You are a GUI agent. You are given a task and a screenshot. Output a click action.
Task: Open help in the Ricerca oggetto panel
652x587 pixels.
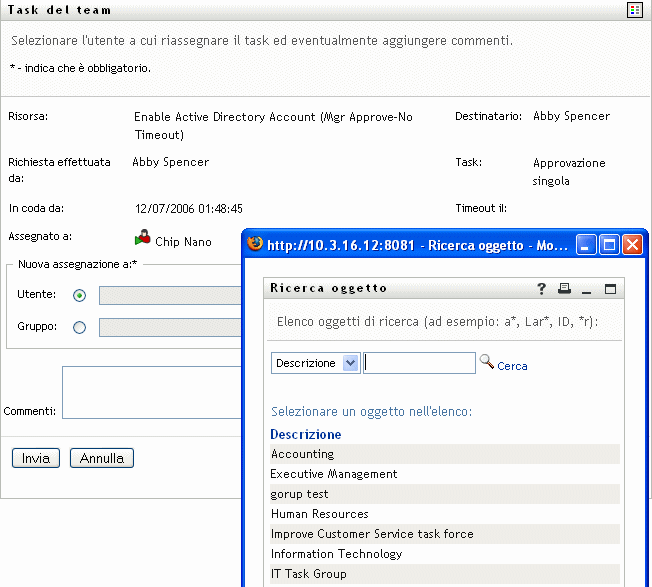(541, 289)
